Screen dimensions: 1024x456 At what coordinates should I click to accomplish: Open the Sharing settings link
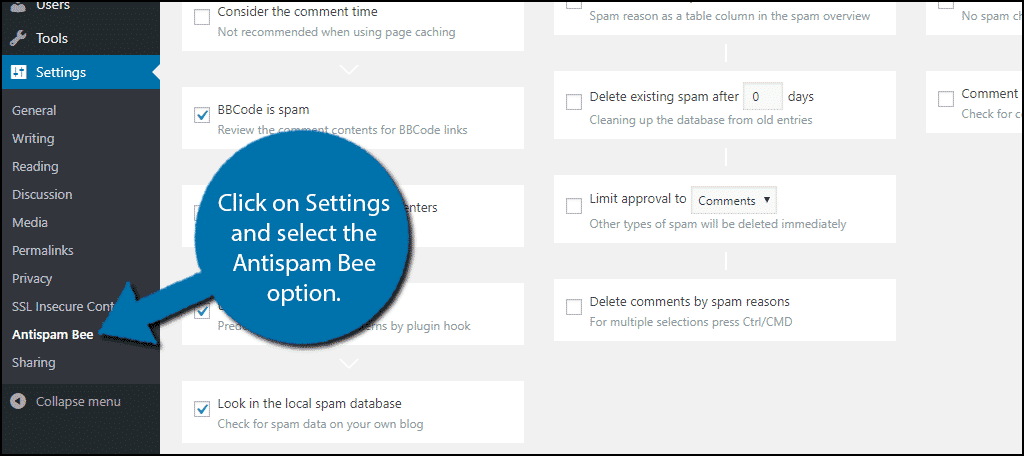pyautogui.click(x=34, y=363)
